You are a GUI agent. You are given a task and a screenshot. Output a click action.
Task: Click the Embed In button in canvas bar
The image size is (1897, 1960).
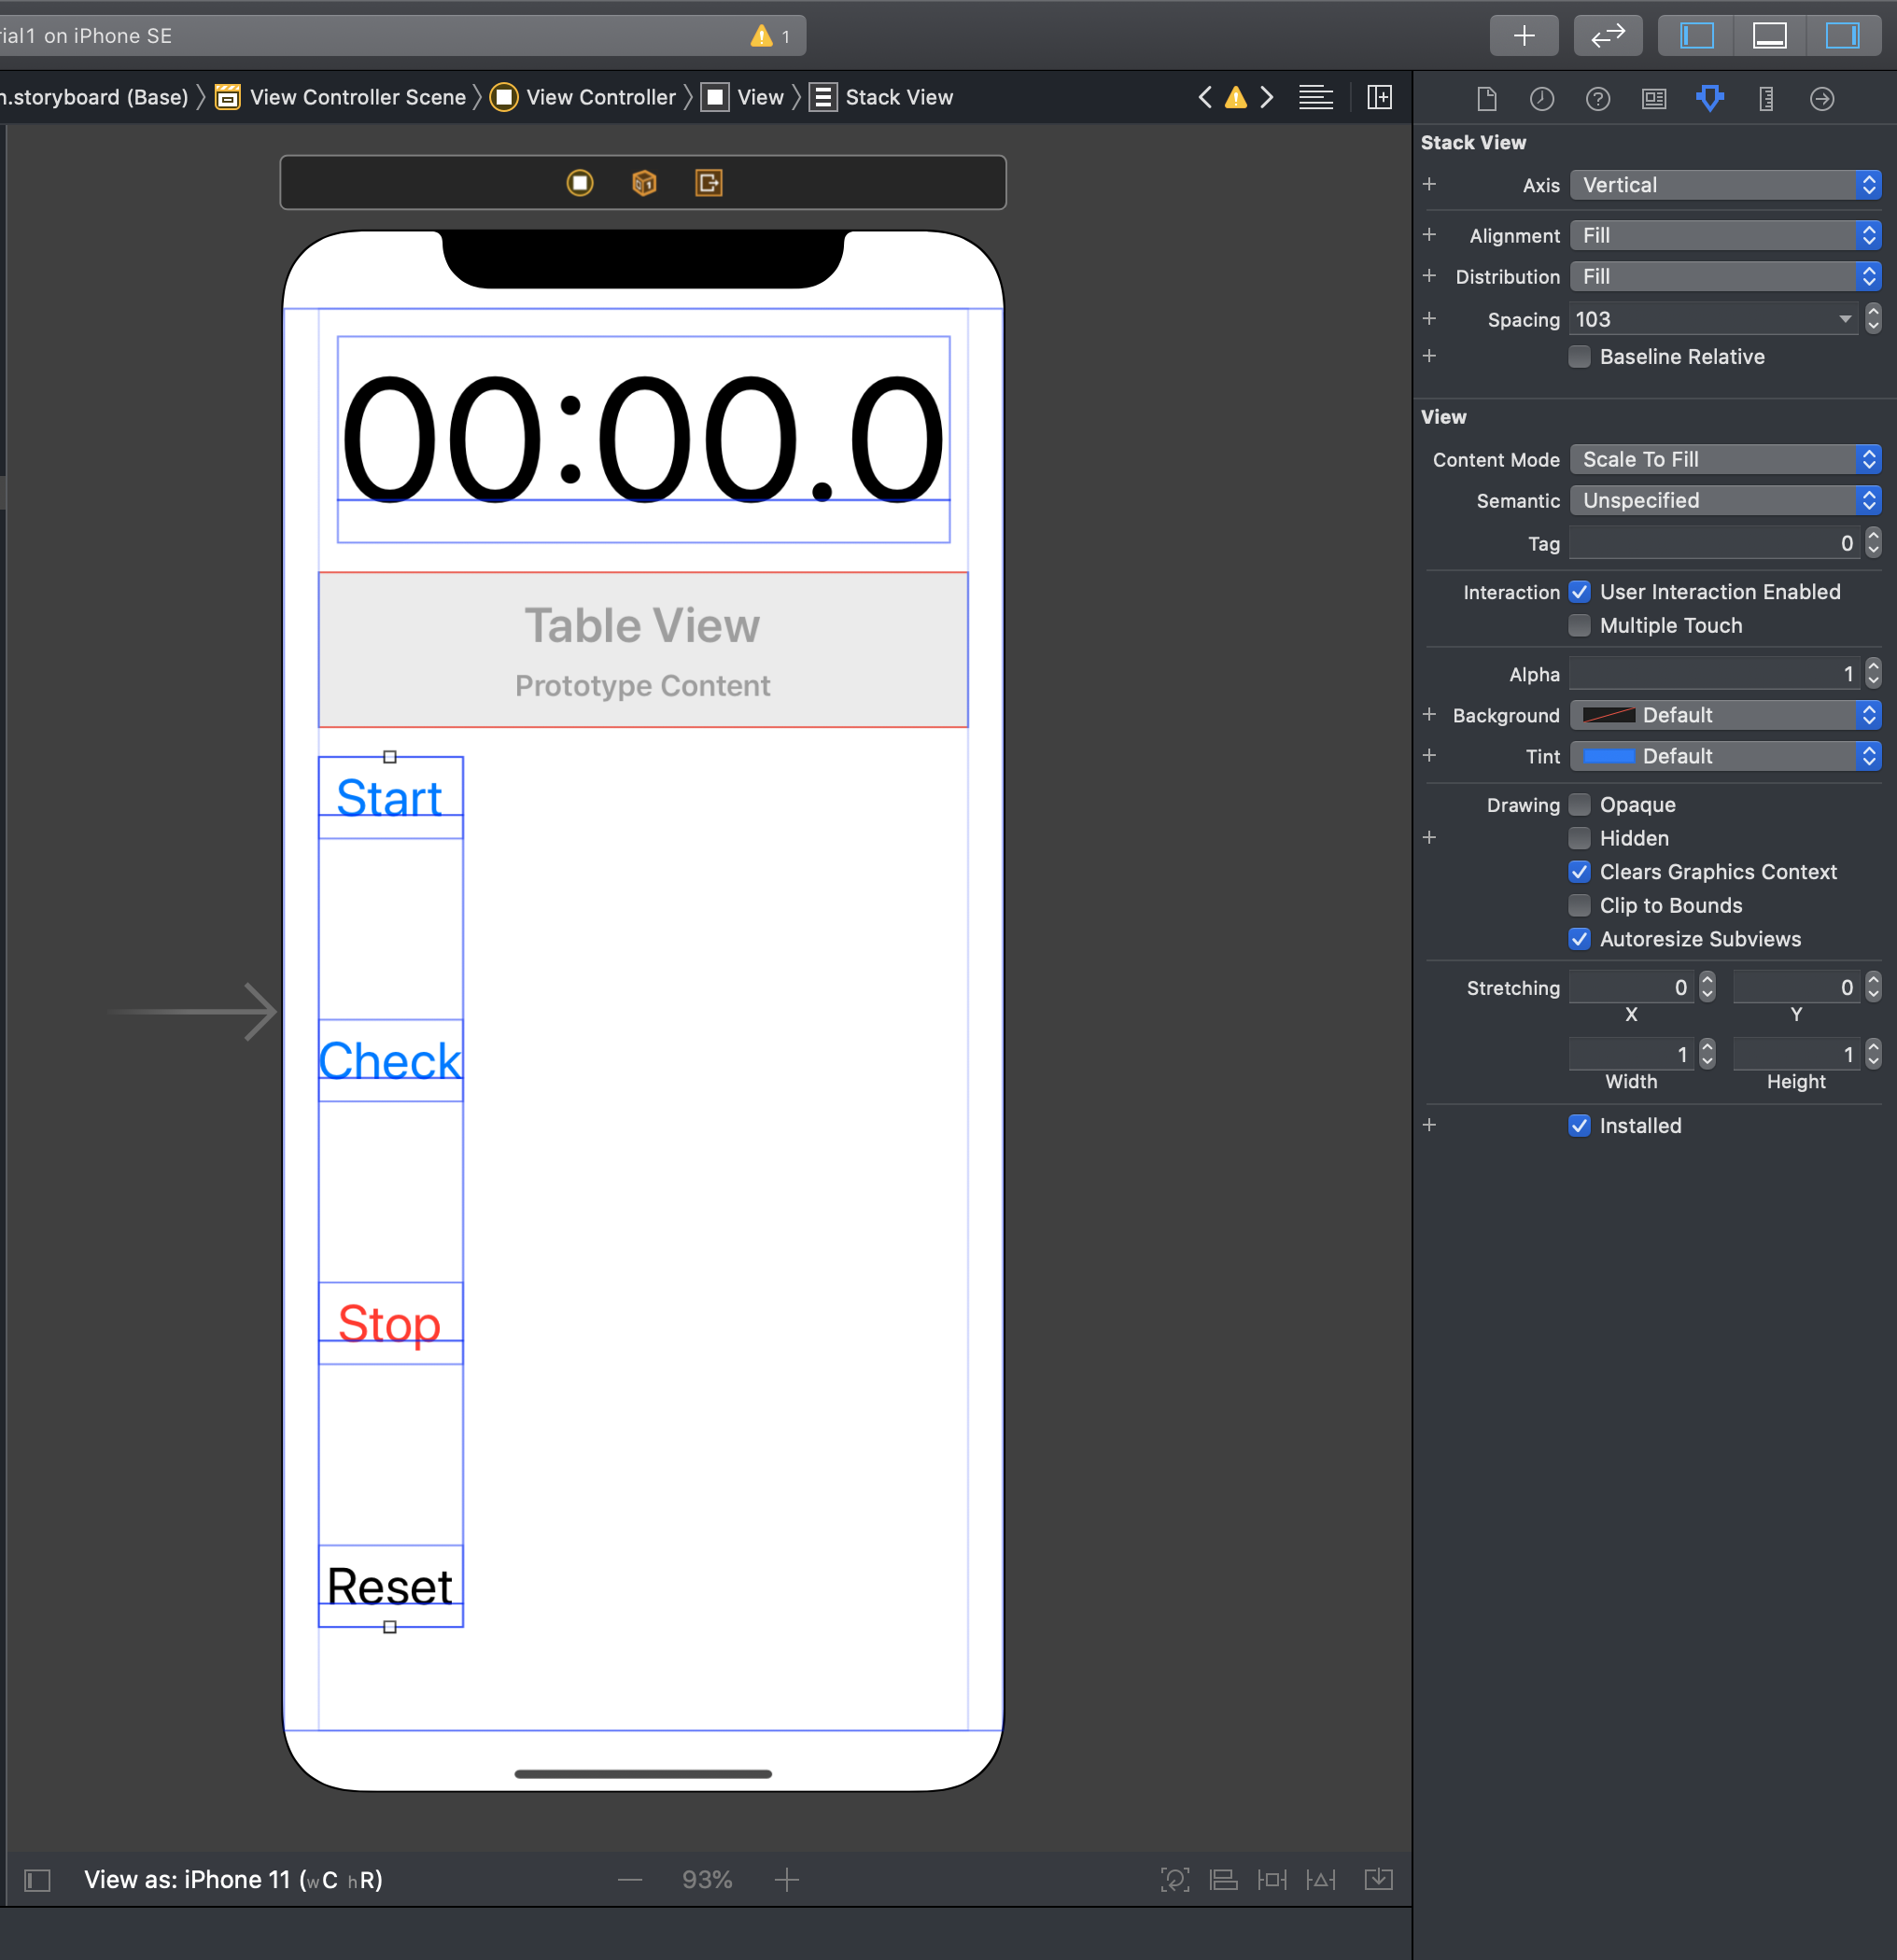[x=1378, y=1880]
